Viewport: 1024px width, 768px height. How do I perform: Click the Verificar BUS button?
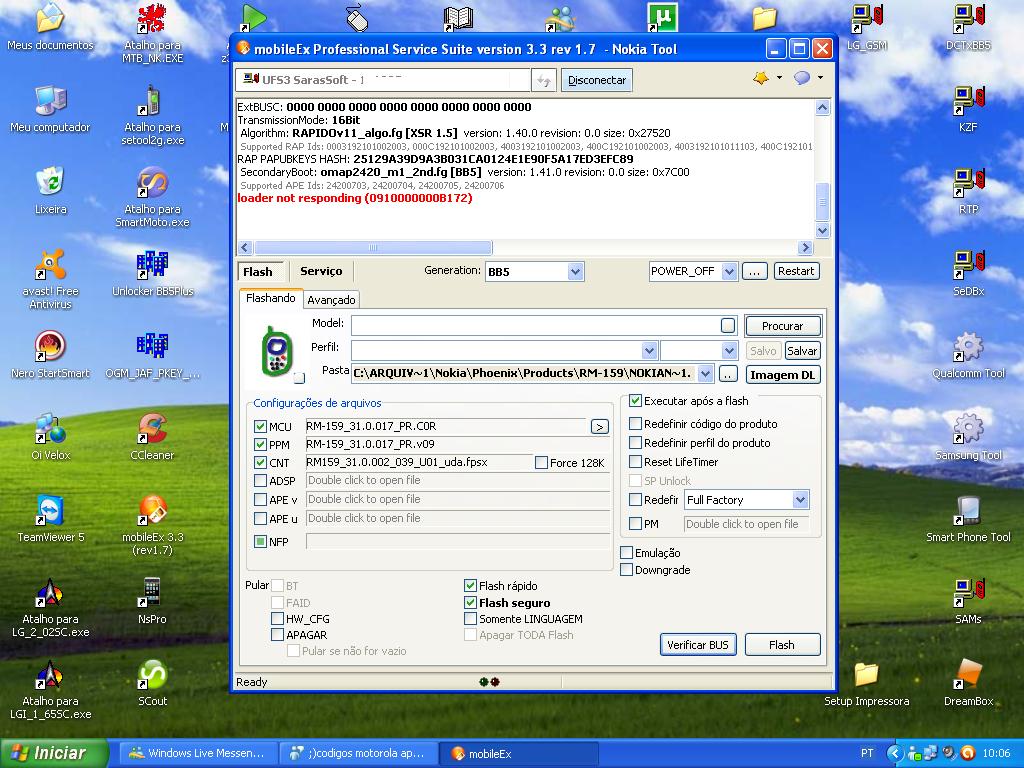(x=697, y=645)
